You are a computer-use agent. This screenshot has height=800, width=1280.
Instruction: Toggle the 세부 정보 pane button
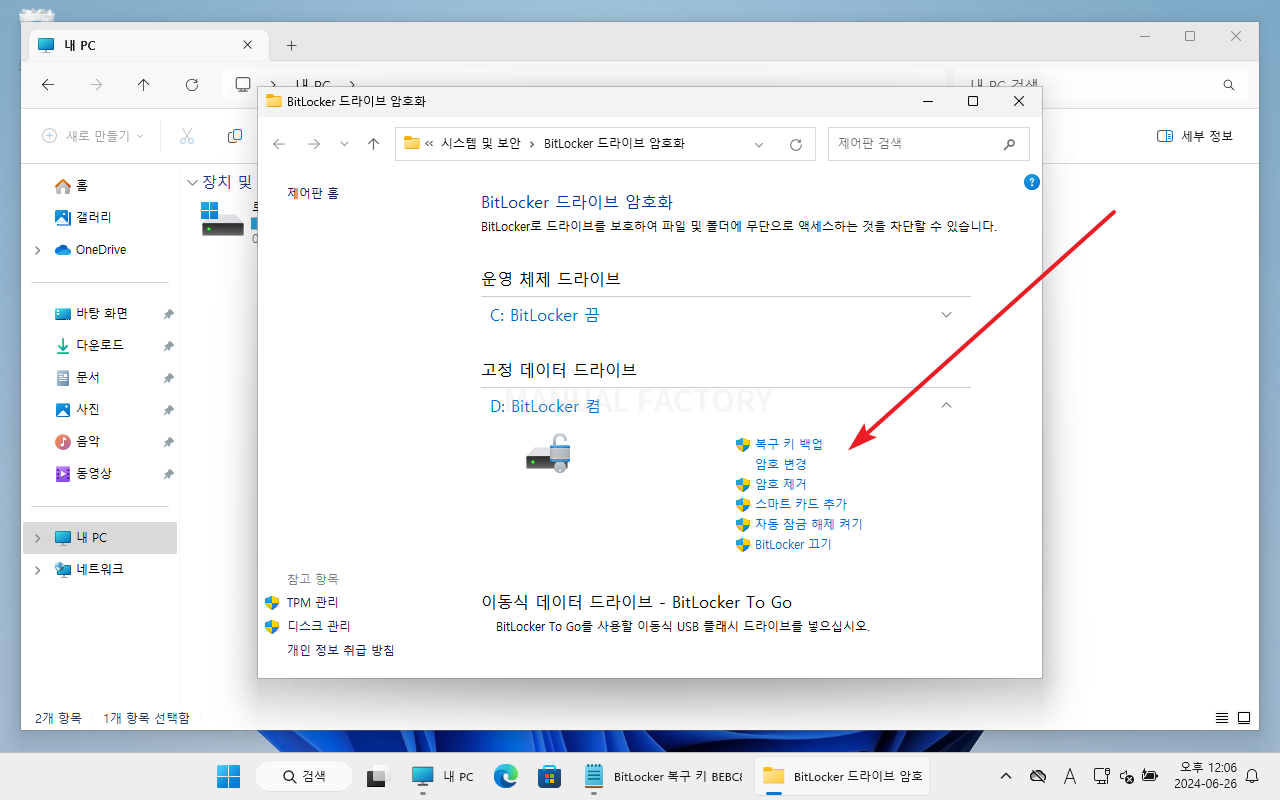(1195, 136)
